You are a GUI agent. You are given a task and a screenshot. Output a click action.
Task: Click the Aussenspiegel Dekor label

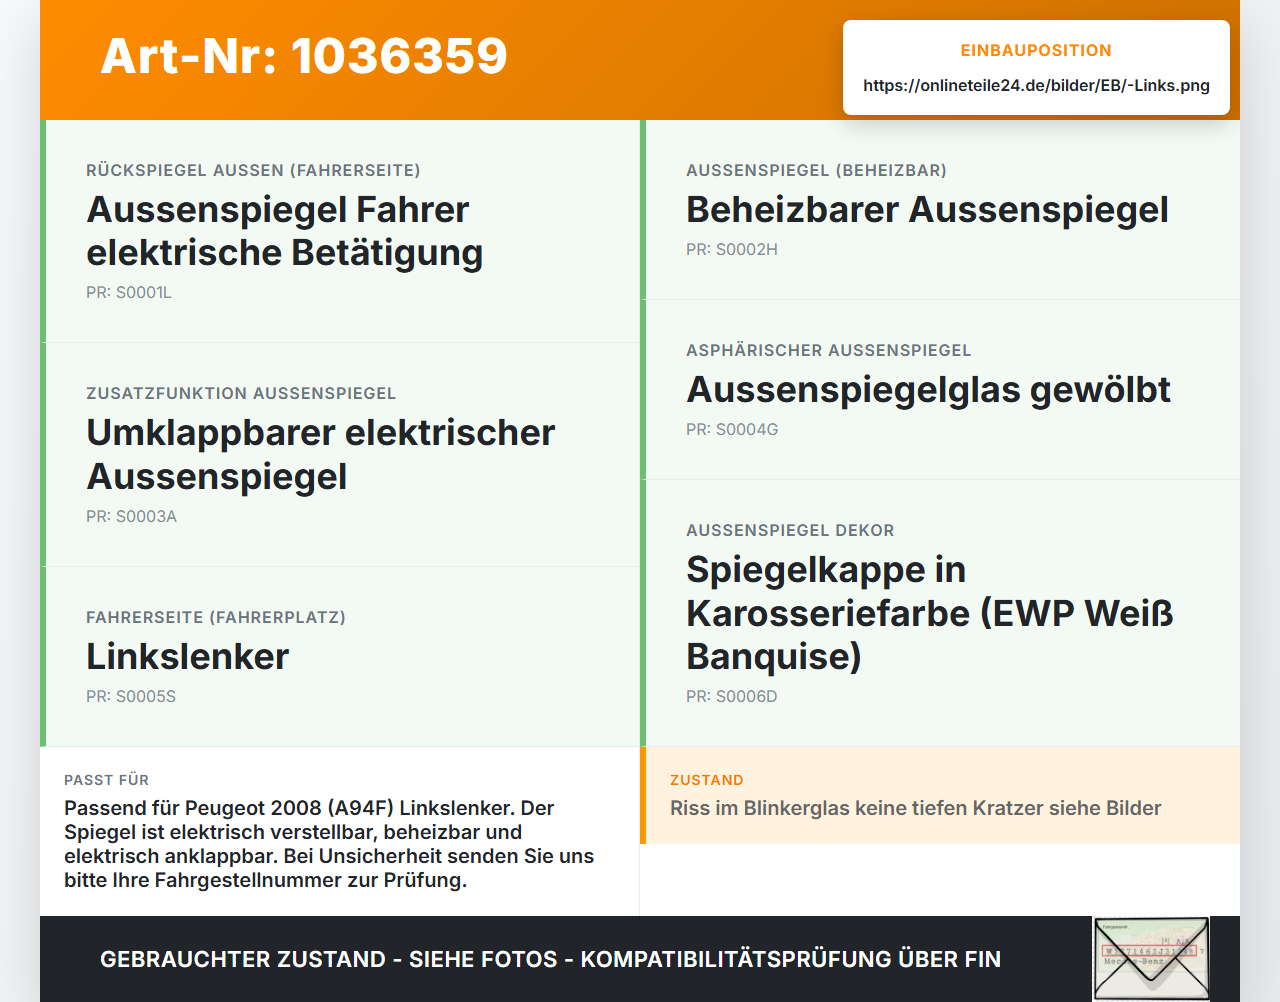click(x=790, y=530)
